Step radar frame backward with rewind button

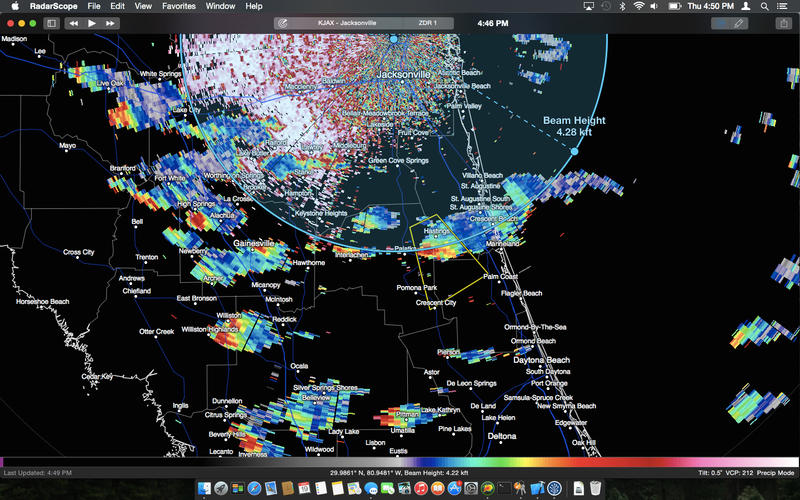74,22
